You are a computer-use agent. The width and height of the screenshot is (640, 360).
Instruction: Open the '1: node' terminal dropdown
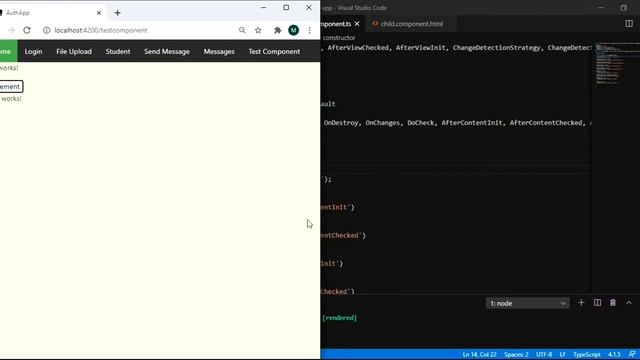tap(527, 303)
